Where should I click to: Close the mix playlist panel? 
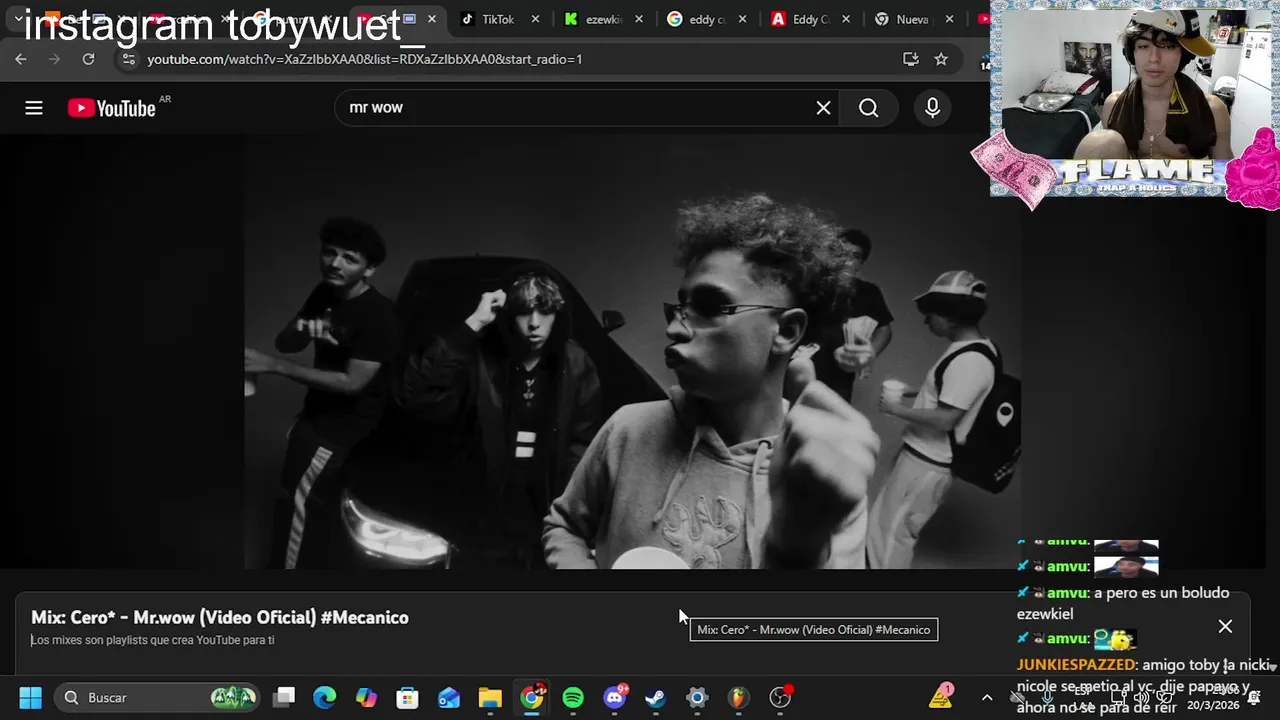(x=1225, y=626)
